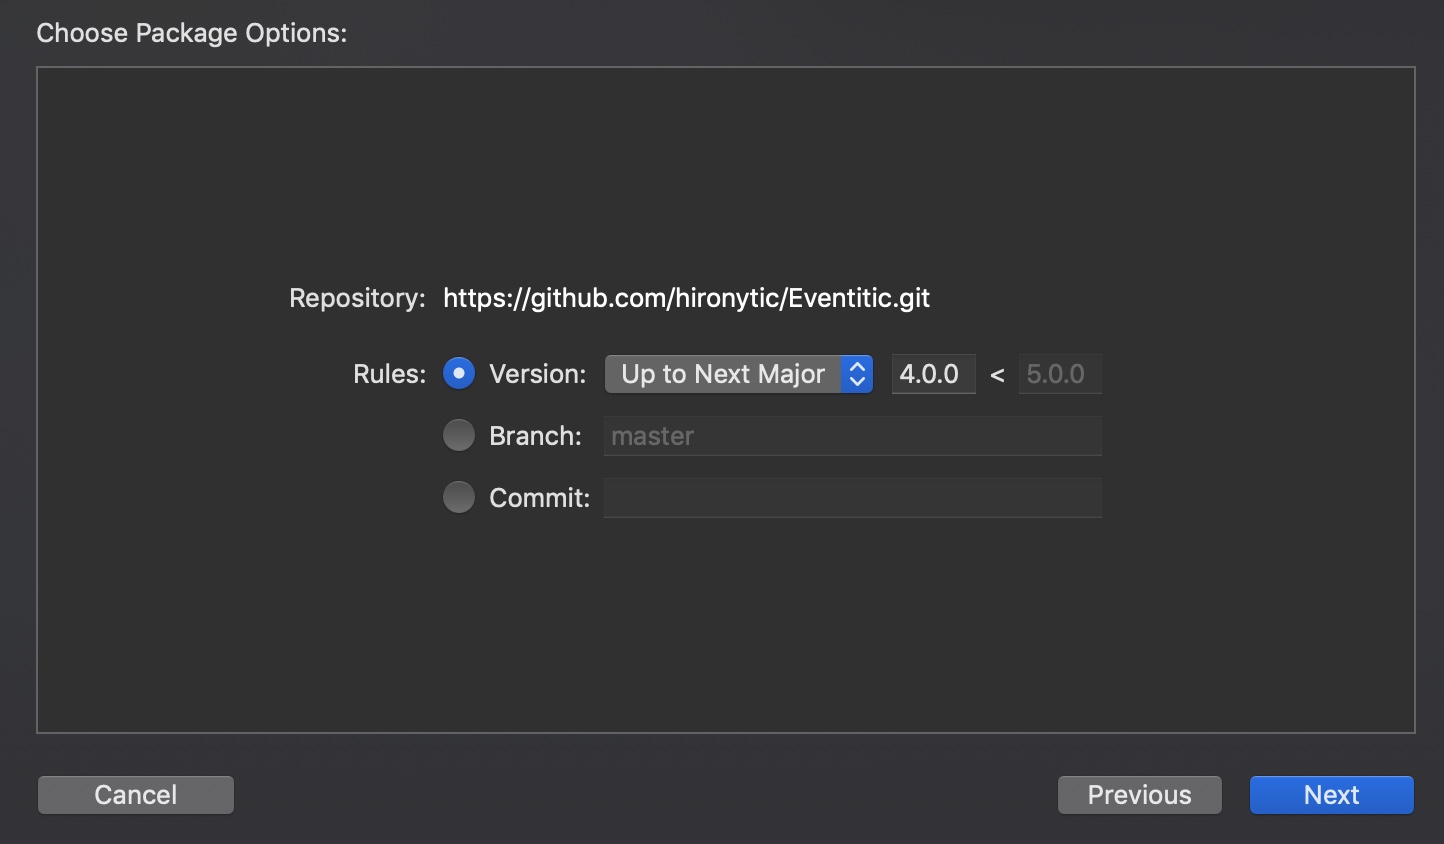1444x844 pixels.
Task: Click the Repository label
Action: coord(356,297)
